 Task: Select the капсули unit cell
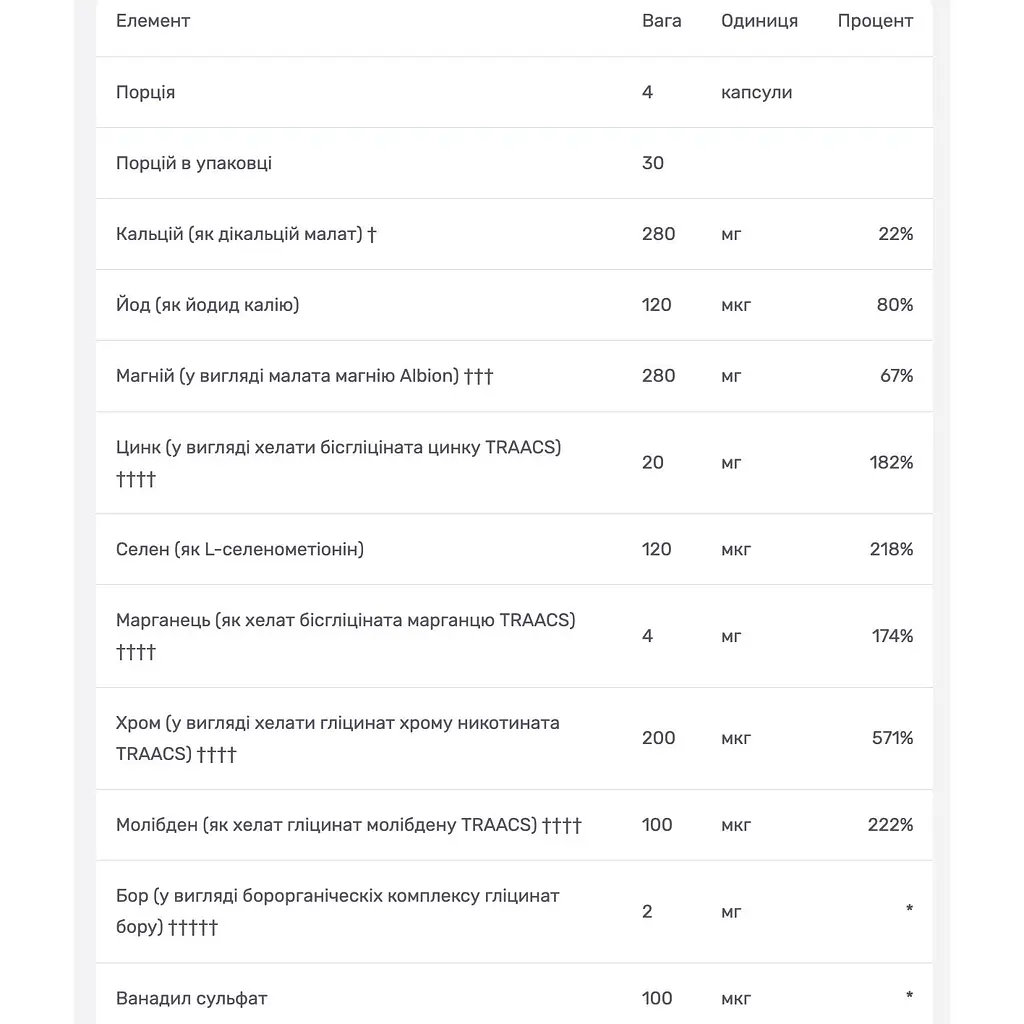756,92
